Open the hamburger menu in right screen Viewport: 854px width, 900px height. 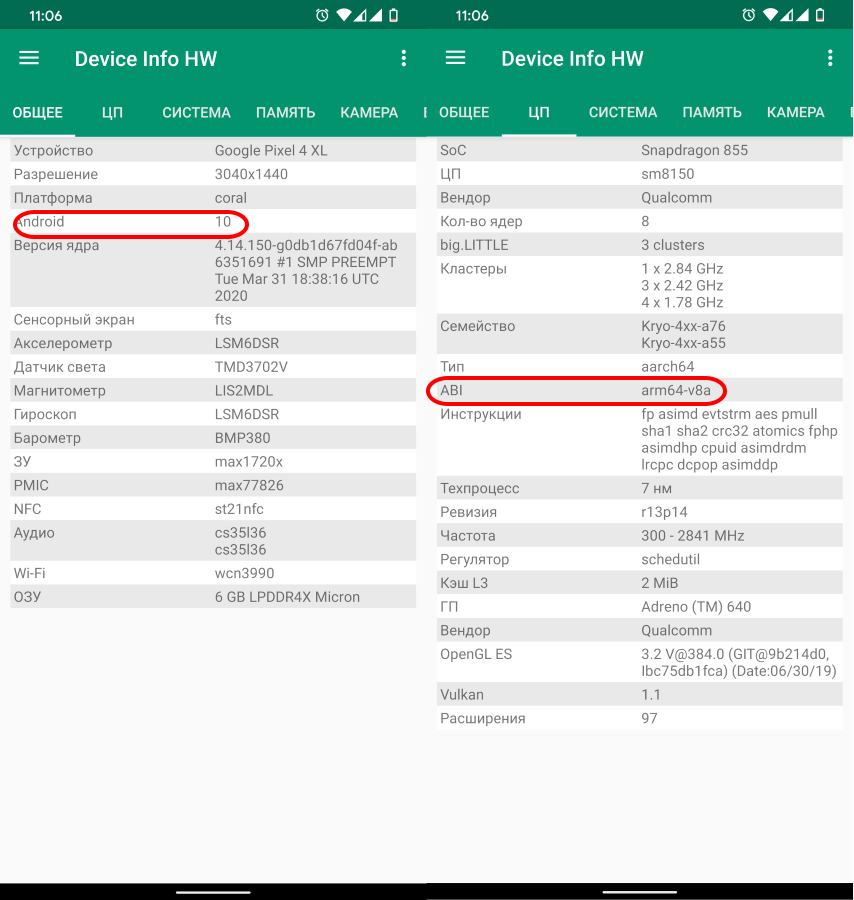455,57
